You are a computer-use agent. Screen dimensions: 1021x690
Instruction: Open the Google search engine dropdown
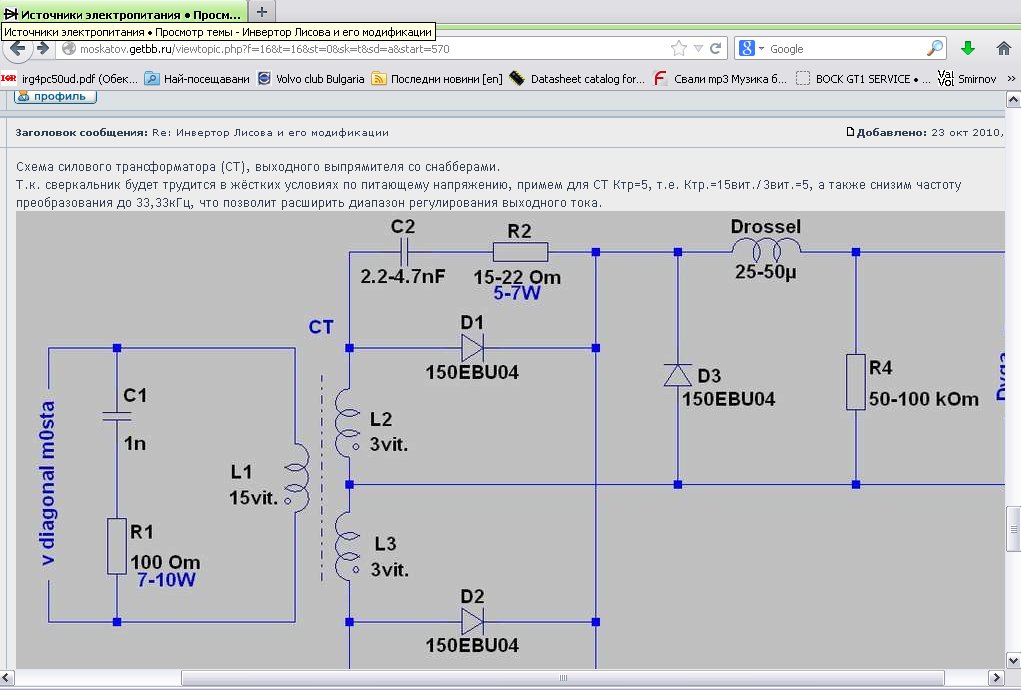click(x=751, y=48)
